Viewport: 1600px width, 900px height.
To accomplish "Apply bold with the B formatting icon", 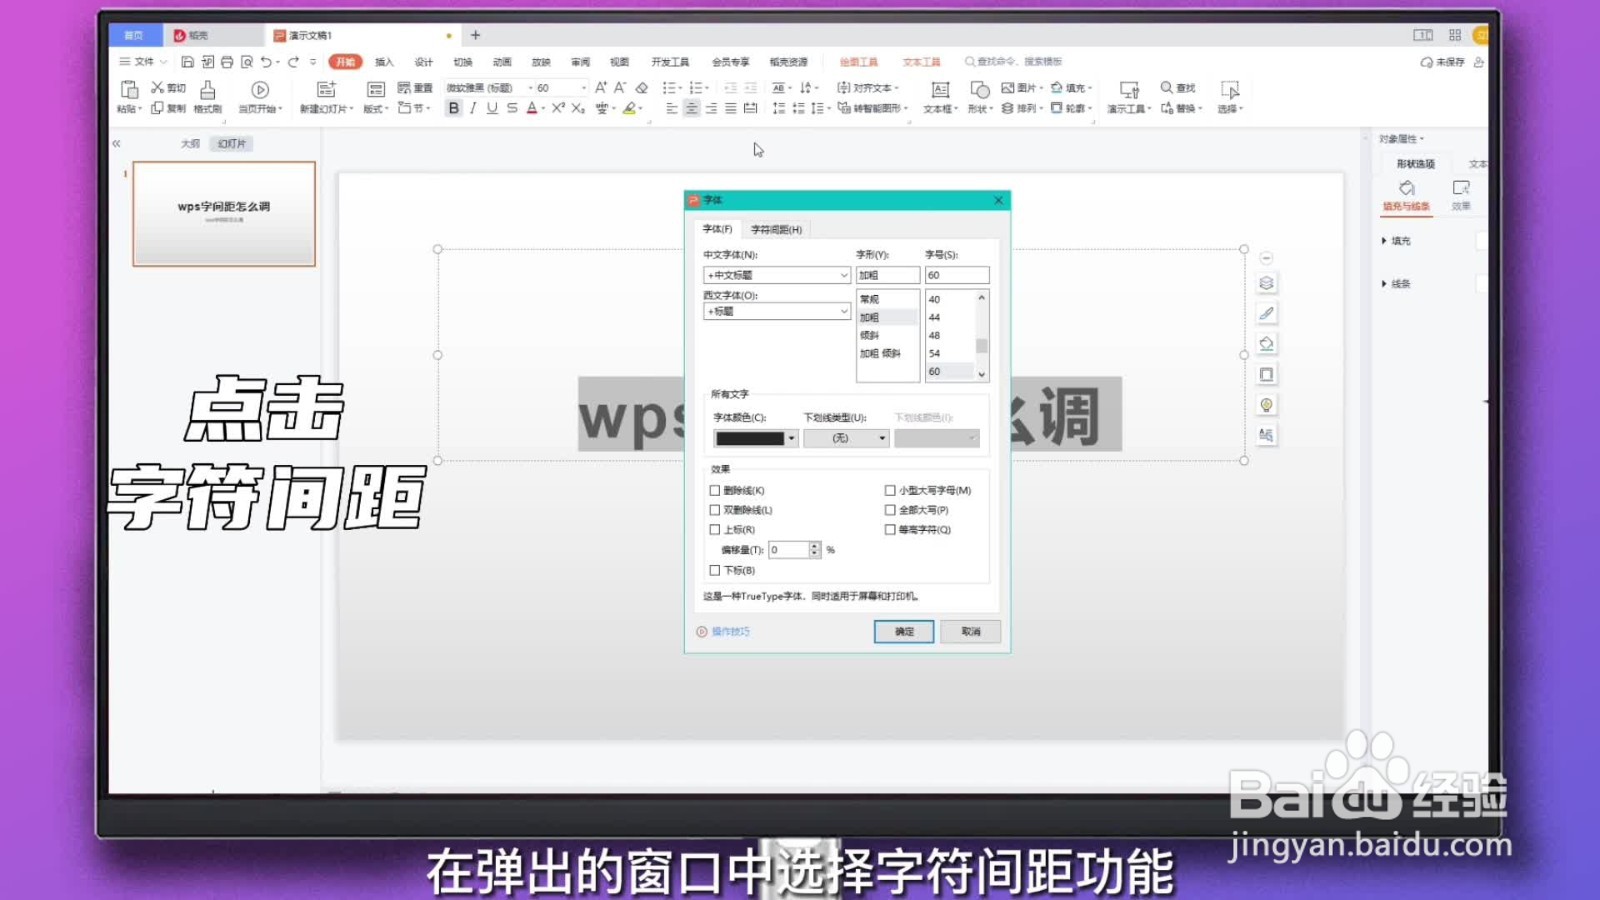I will (455, 108).
